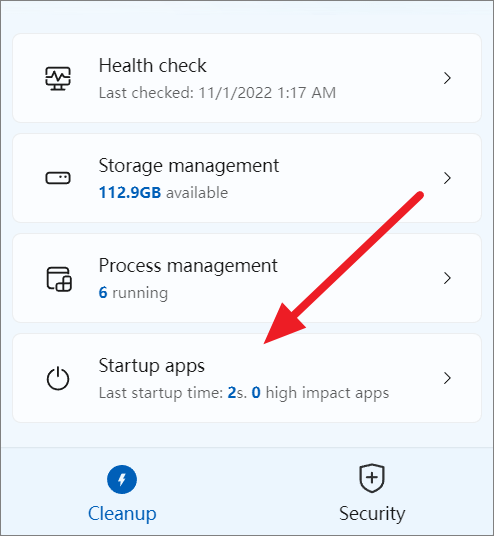Screen dimensions: 494x536
Task: Expand Process management with its chevron
Action: (447, 278)
